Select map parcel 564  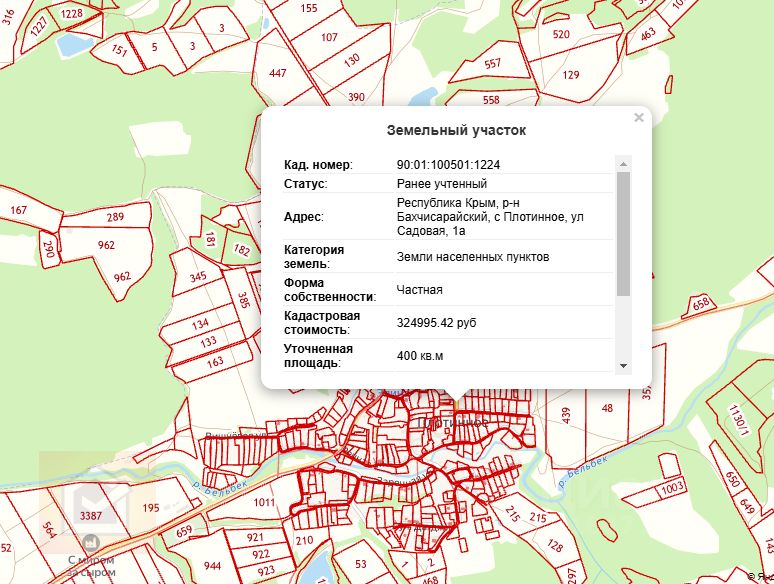coord(48,528)
